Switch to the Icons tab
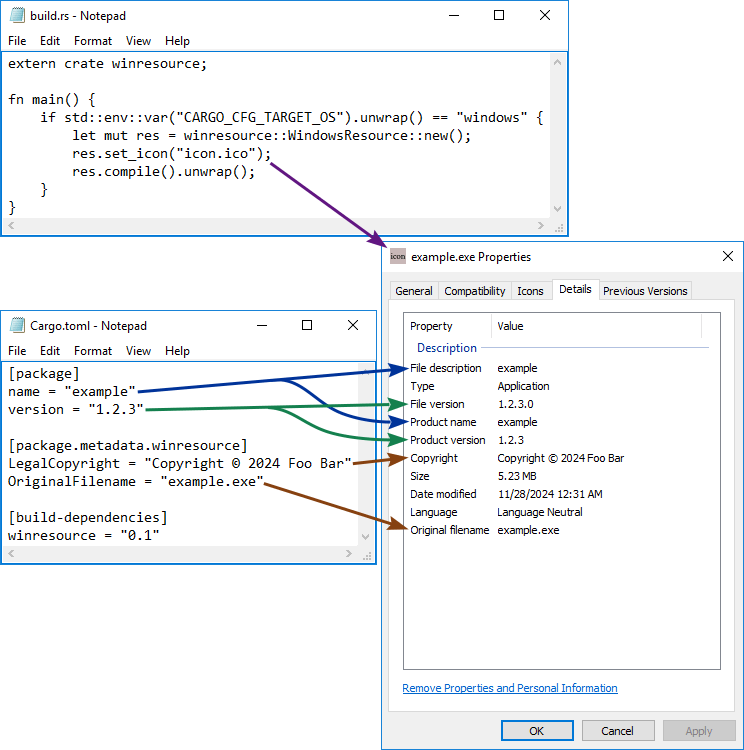The height and width of the screenshot is (750, 744). [x=530, y=291]
